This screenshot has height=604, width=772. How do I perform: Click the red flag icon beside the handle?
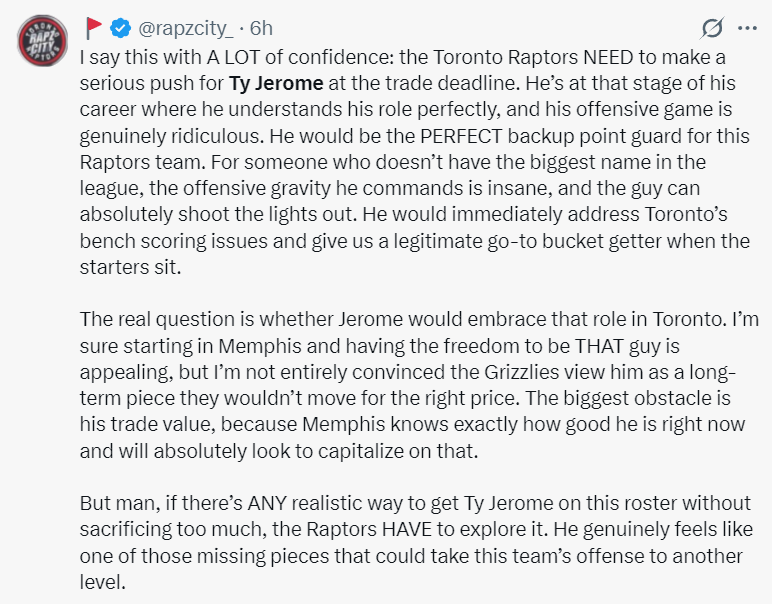point(93,28)
